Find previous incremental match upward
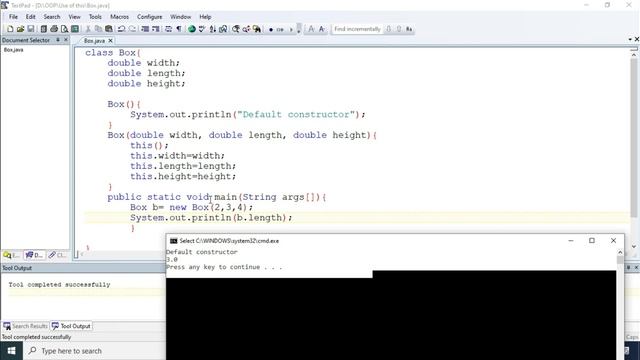Viewport: 640px width, 360px height. (x=399, y=29)
